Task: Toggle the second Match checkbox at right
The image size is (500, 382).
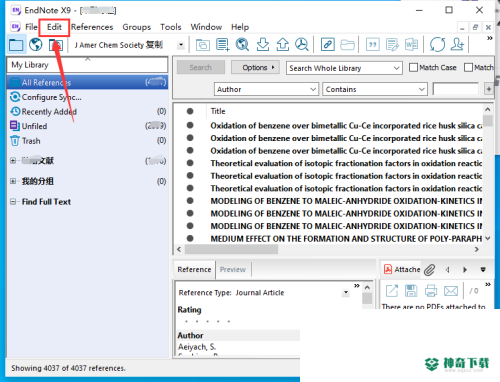Action: tap(468, 67)
